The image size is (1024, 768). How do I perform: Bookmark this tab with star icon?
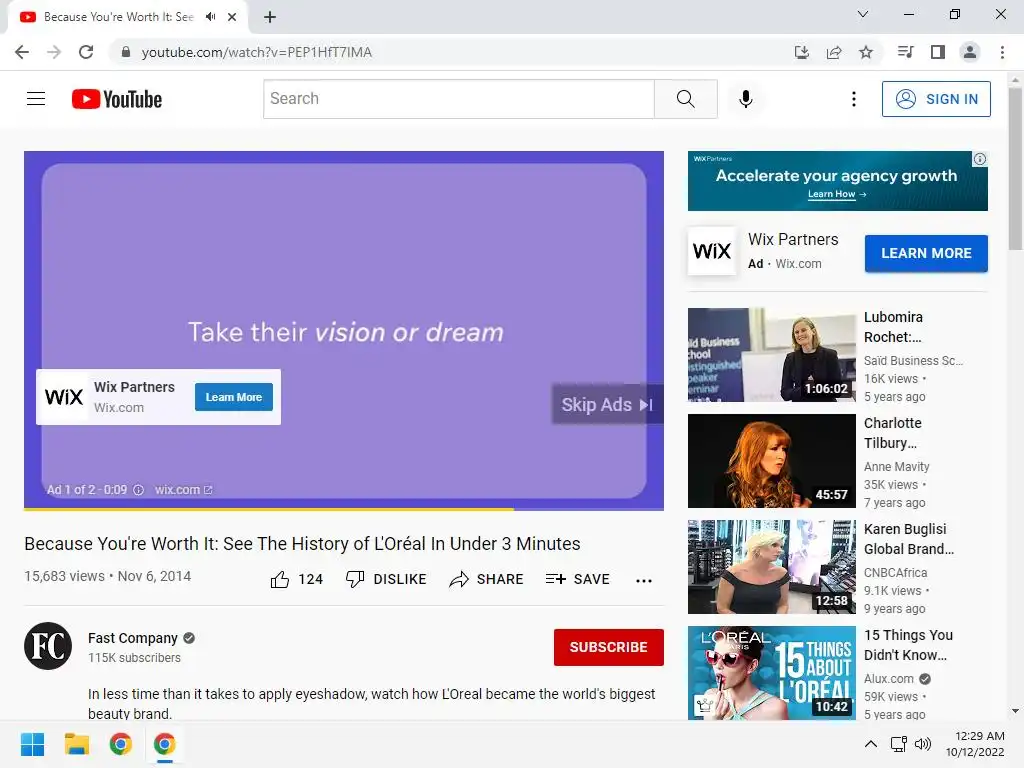pyautogui.click(x=866, y=52)
